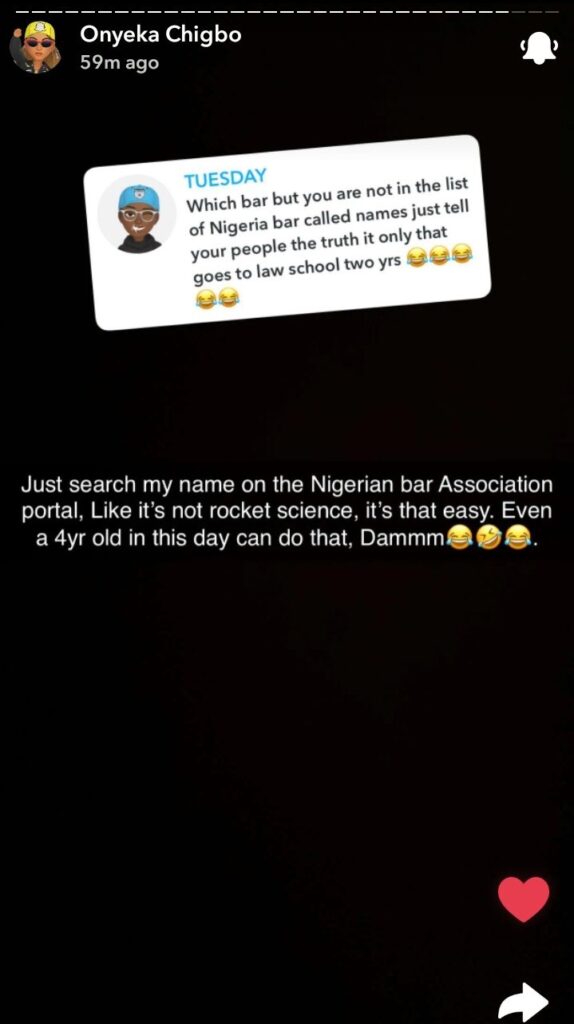Select the first story progress segment
This screenshot has height=1024, width=574.
click(22, 12)
